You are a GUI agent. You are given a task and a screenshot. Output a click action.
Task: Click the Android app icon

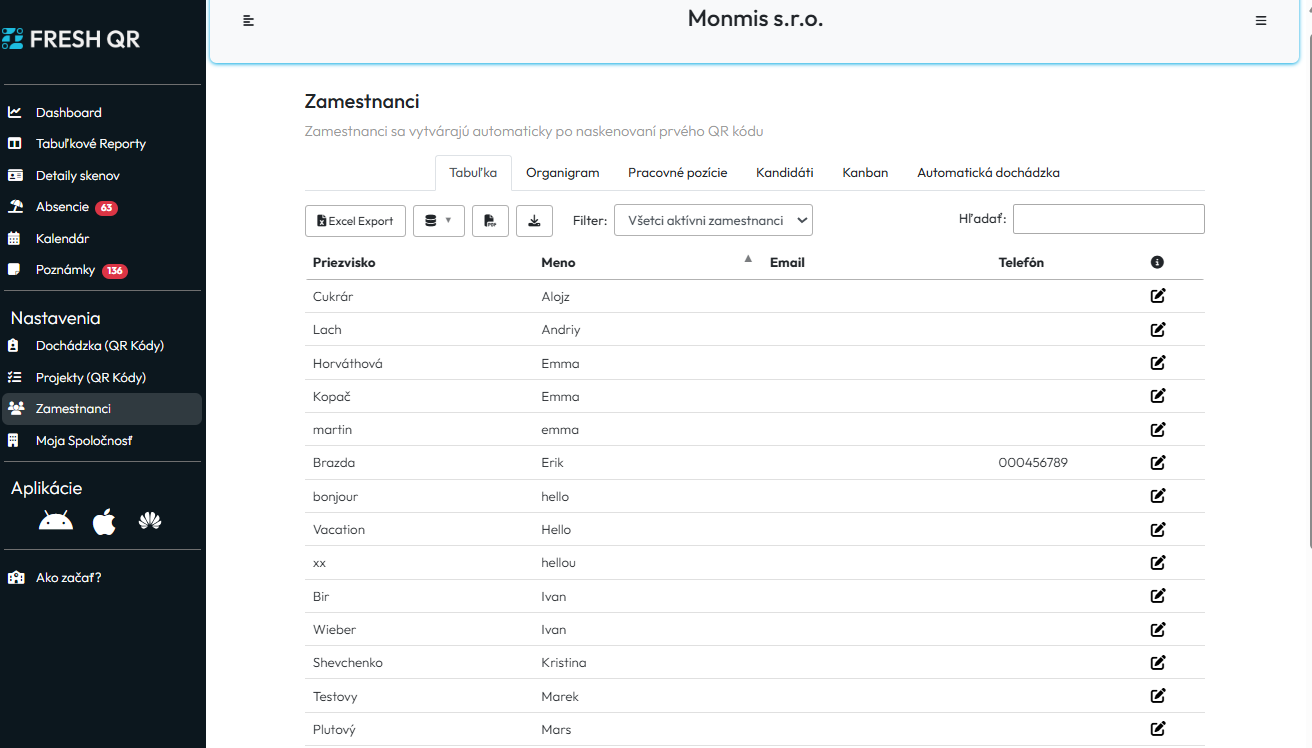56,521
